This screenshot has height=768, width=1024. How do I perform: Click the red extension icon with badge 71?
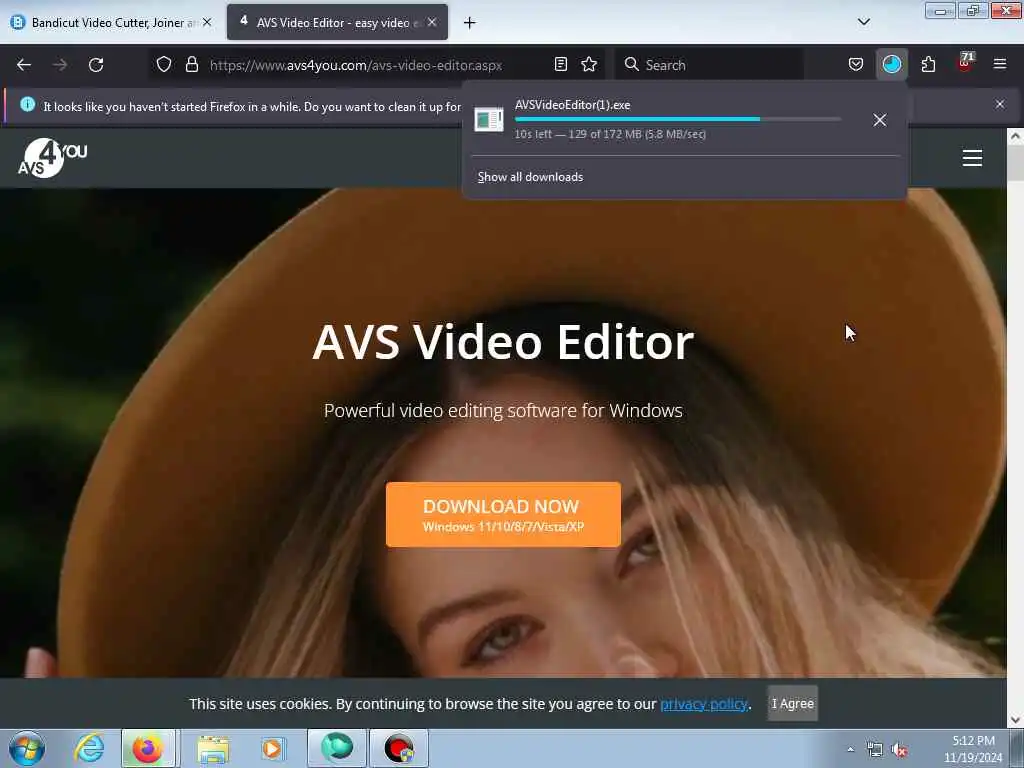pos(965,63)
